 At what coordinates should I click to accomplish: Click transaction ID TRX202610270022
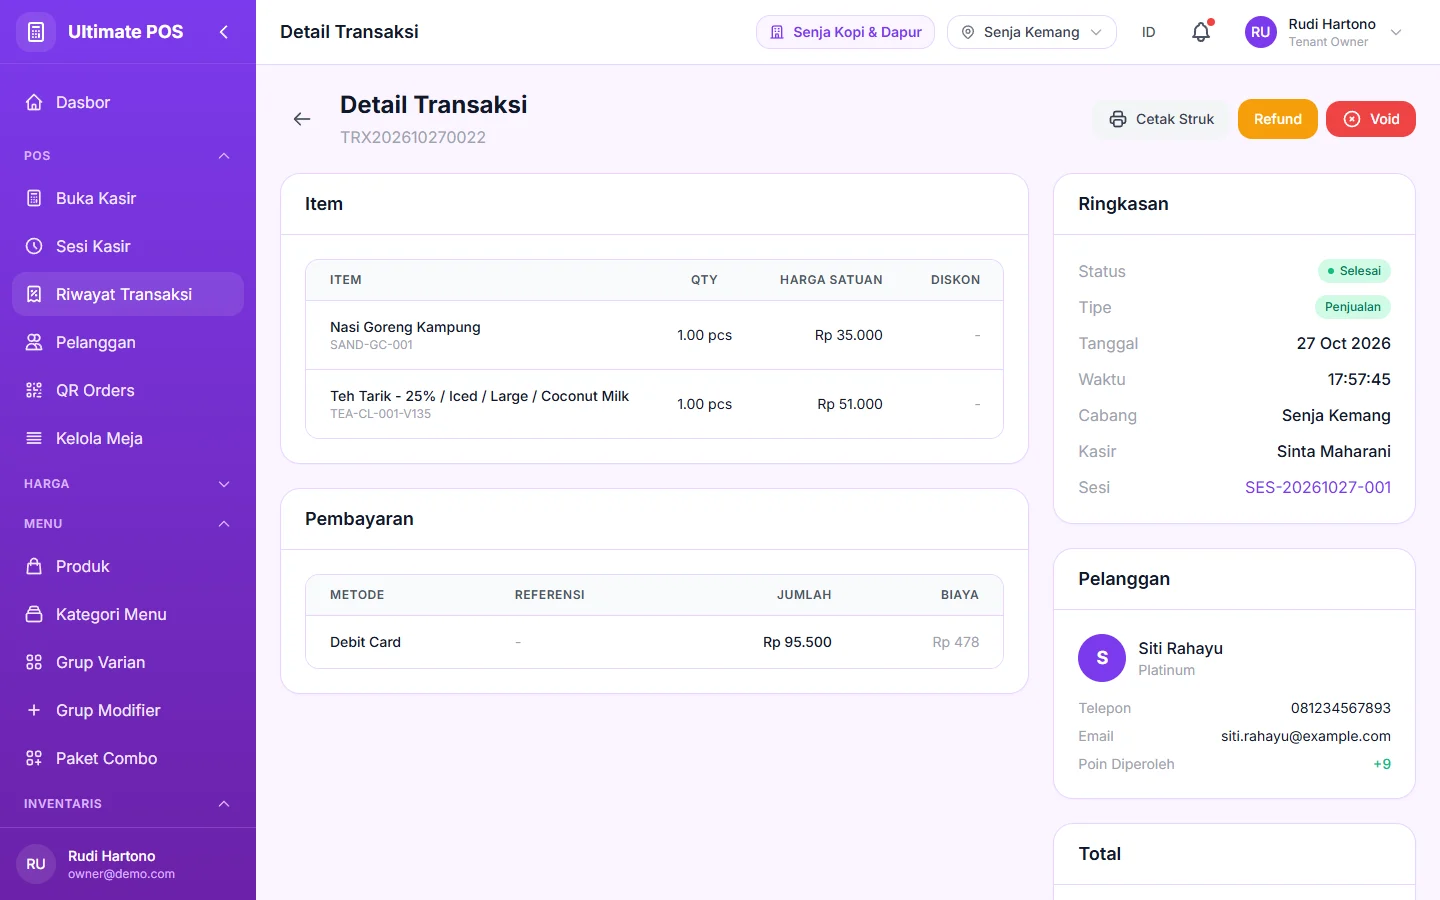point(413,137)
